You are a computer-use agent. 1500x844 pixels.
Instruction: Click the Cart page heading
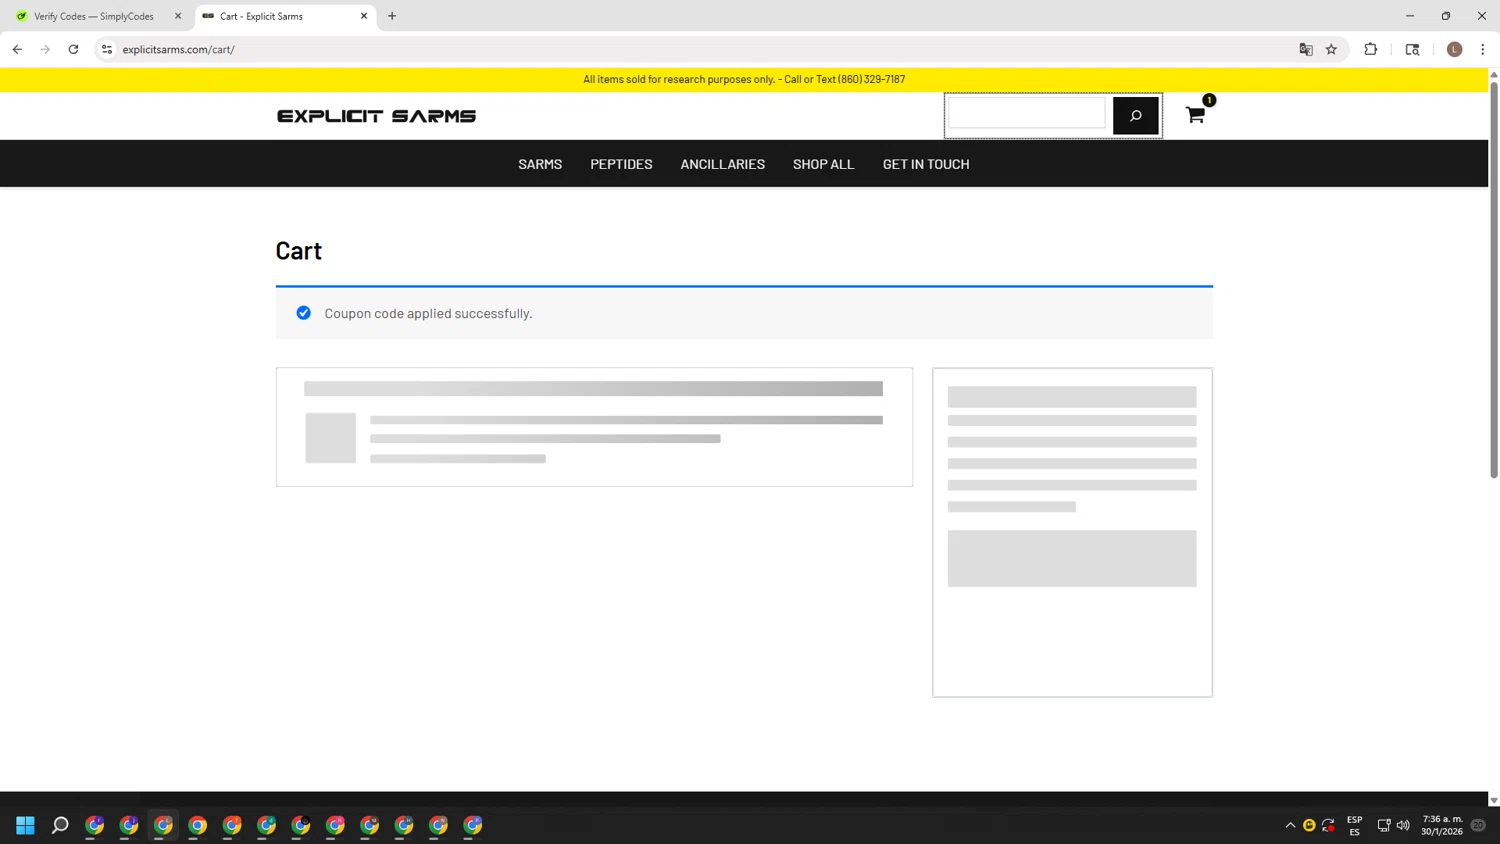(x=299, y=250)
